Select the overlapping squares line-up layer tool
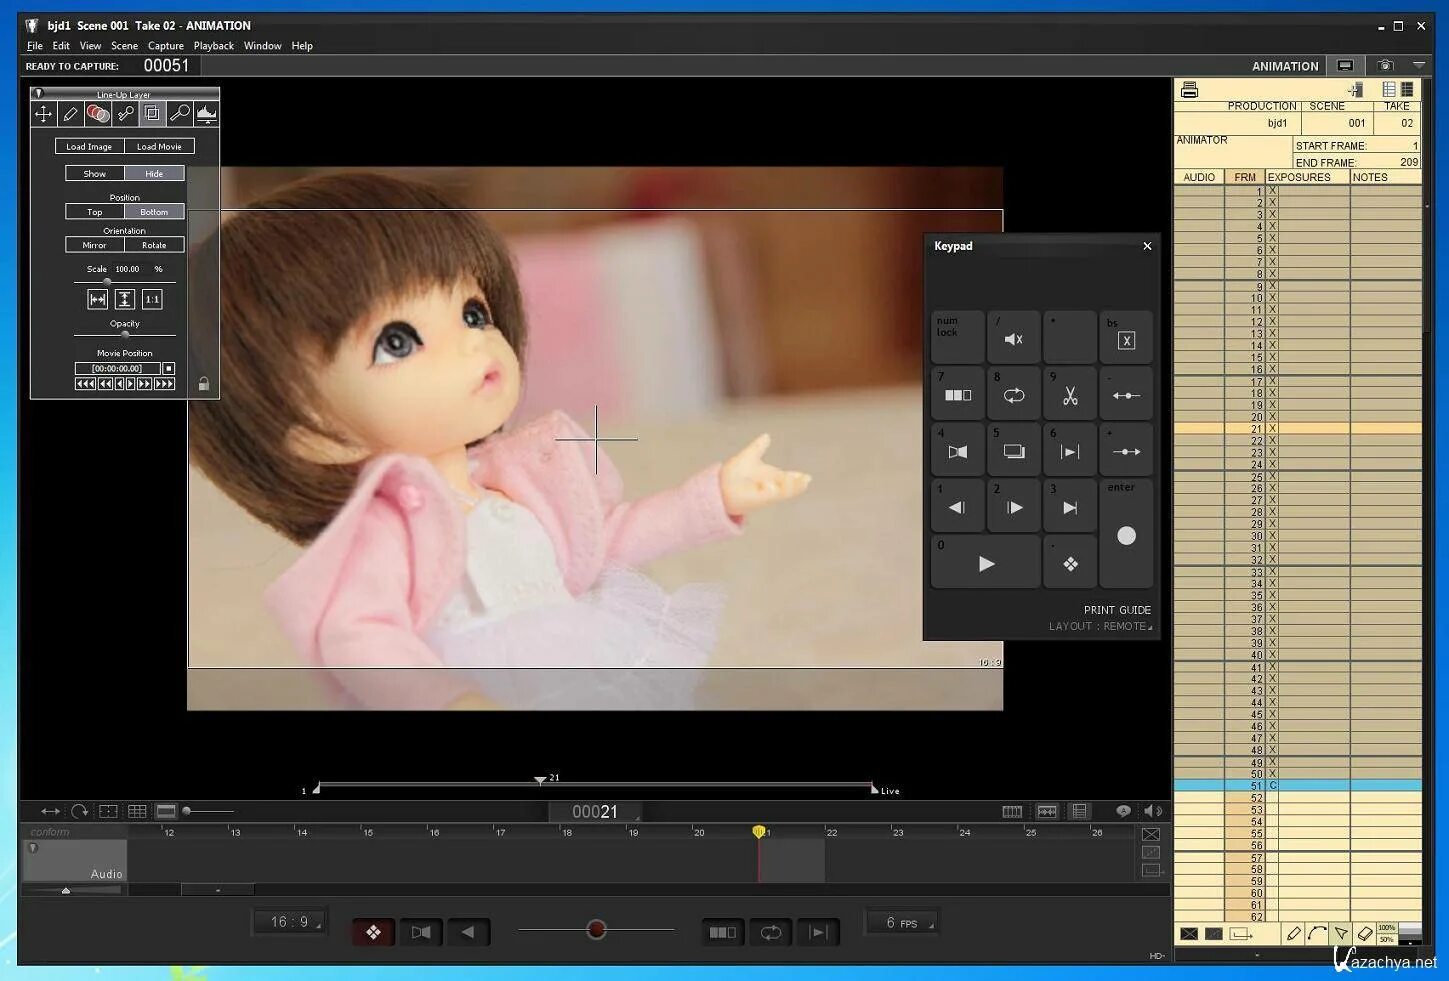The image size is (1449, 981). (152, 114)
